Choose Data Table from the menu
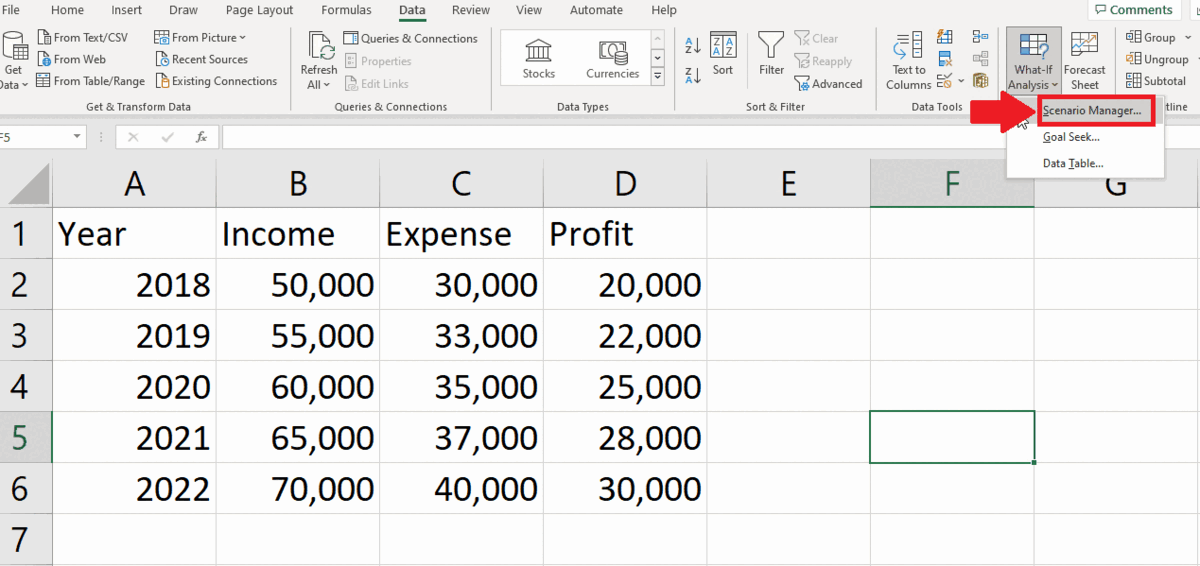Viewport: 1200px width, 566px height. coord(1073,163)
